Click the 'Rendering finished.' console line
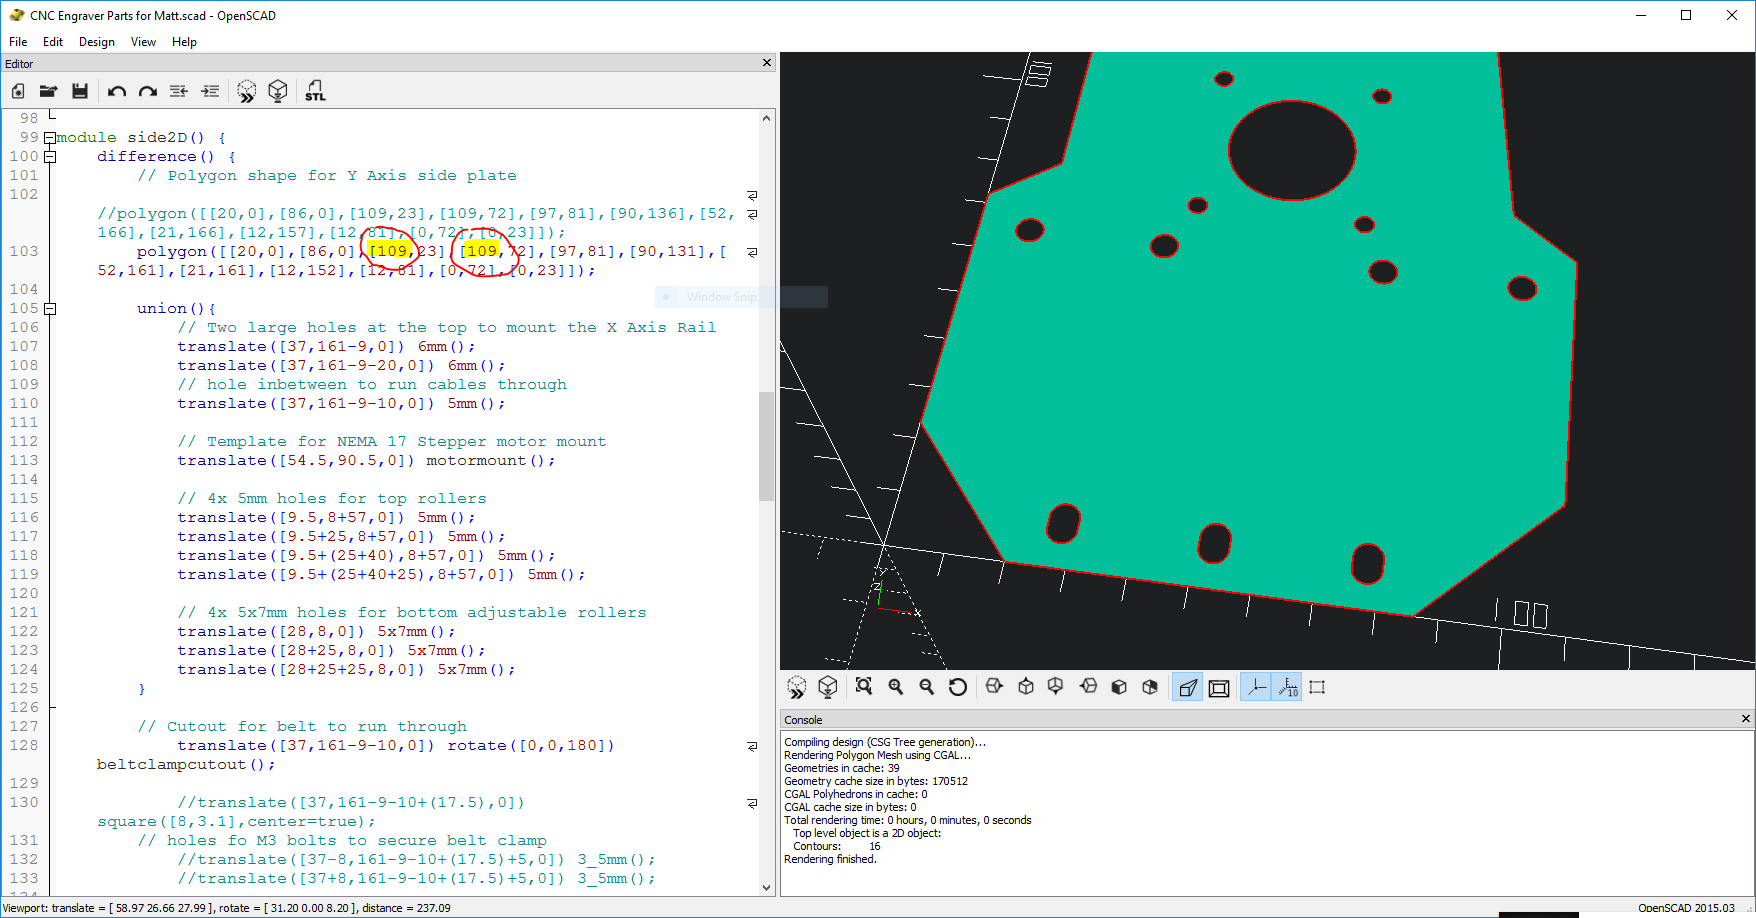Screen dimensions: 1756x918 tap(830, 859)
